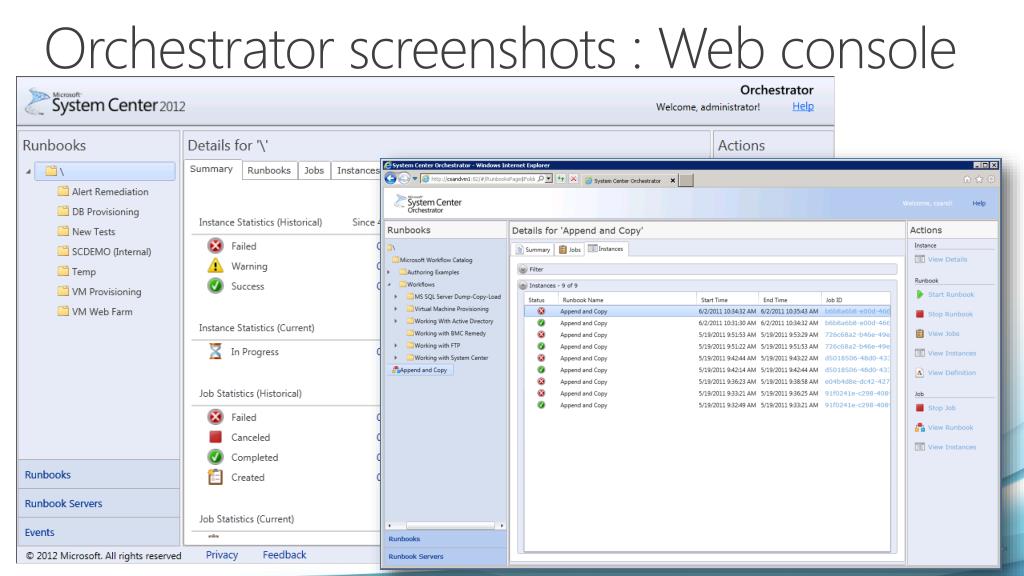The width and height of the screenshot is (1024, 576).
Task: Switch to Jobs tab in IE window
Action: 570,249
